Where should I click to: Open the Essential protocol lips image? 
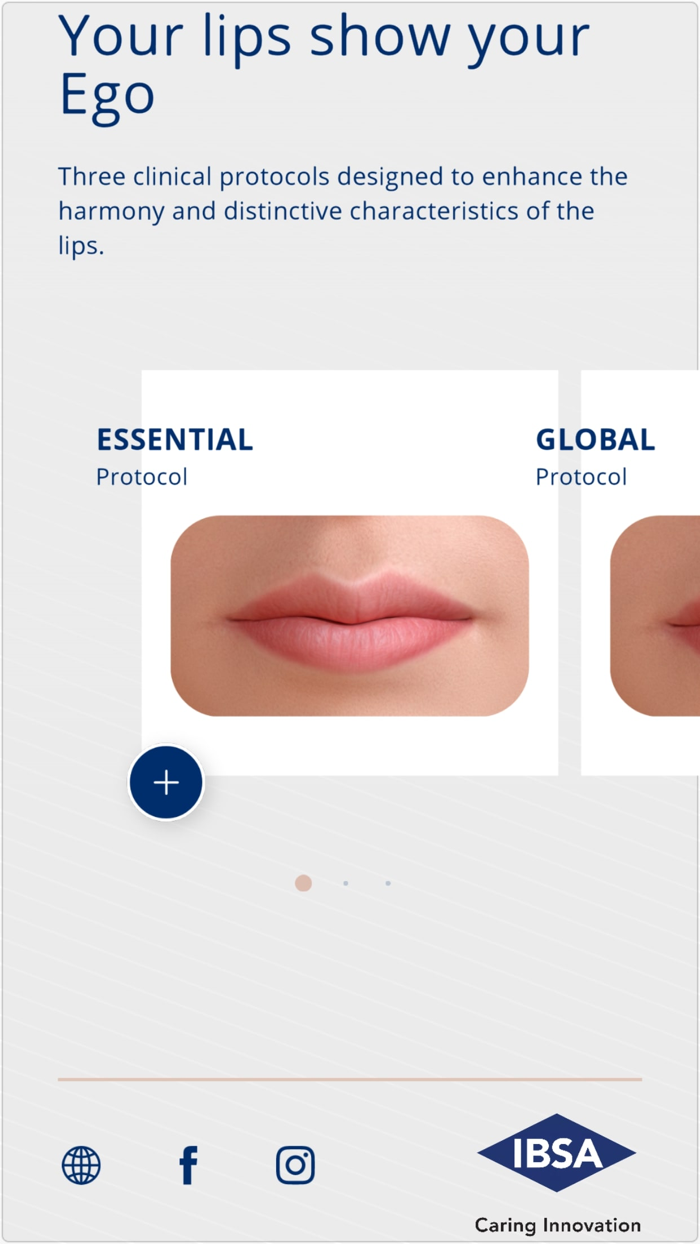350,616
